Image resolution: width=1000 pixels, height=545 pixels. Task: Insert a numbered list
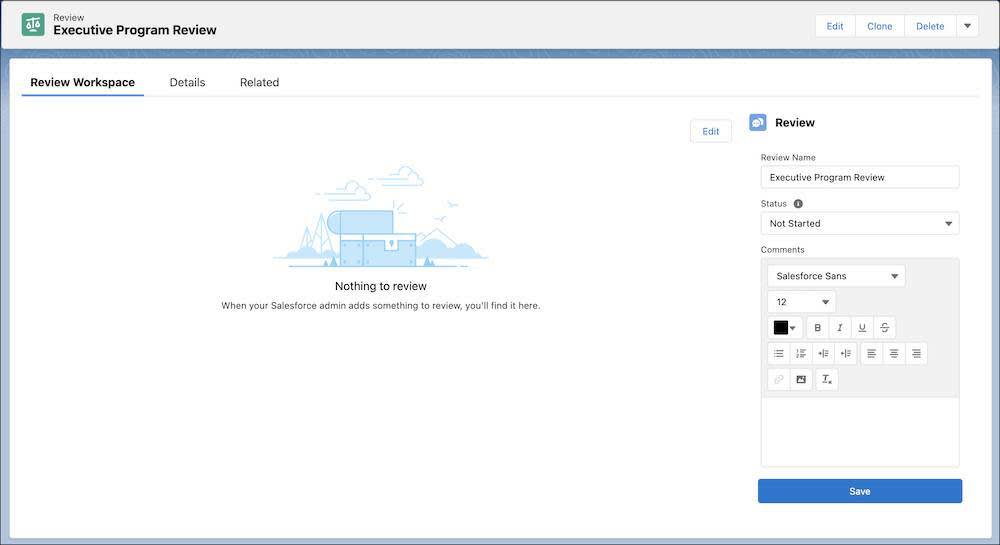click(801, 353)
